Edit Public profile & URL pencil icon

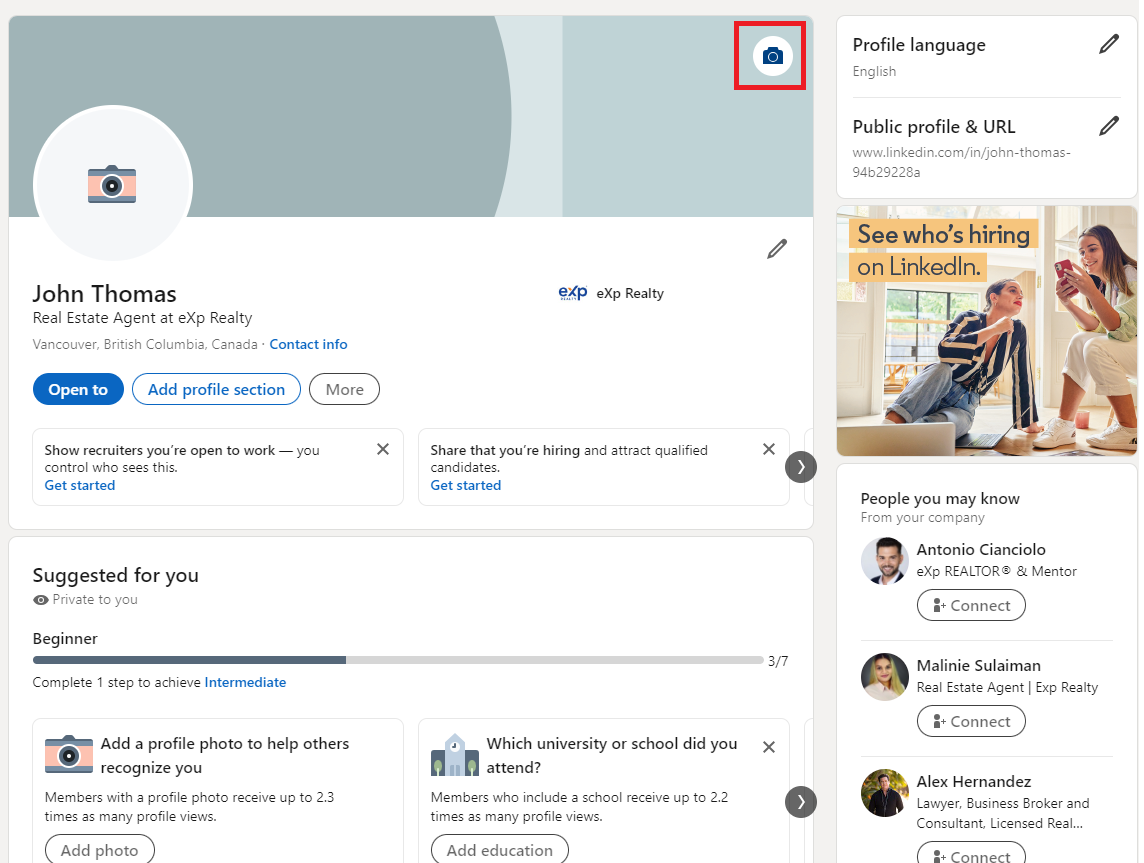[x=1108, y=126]
